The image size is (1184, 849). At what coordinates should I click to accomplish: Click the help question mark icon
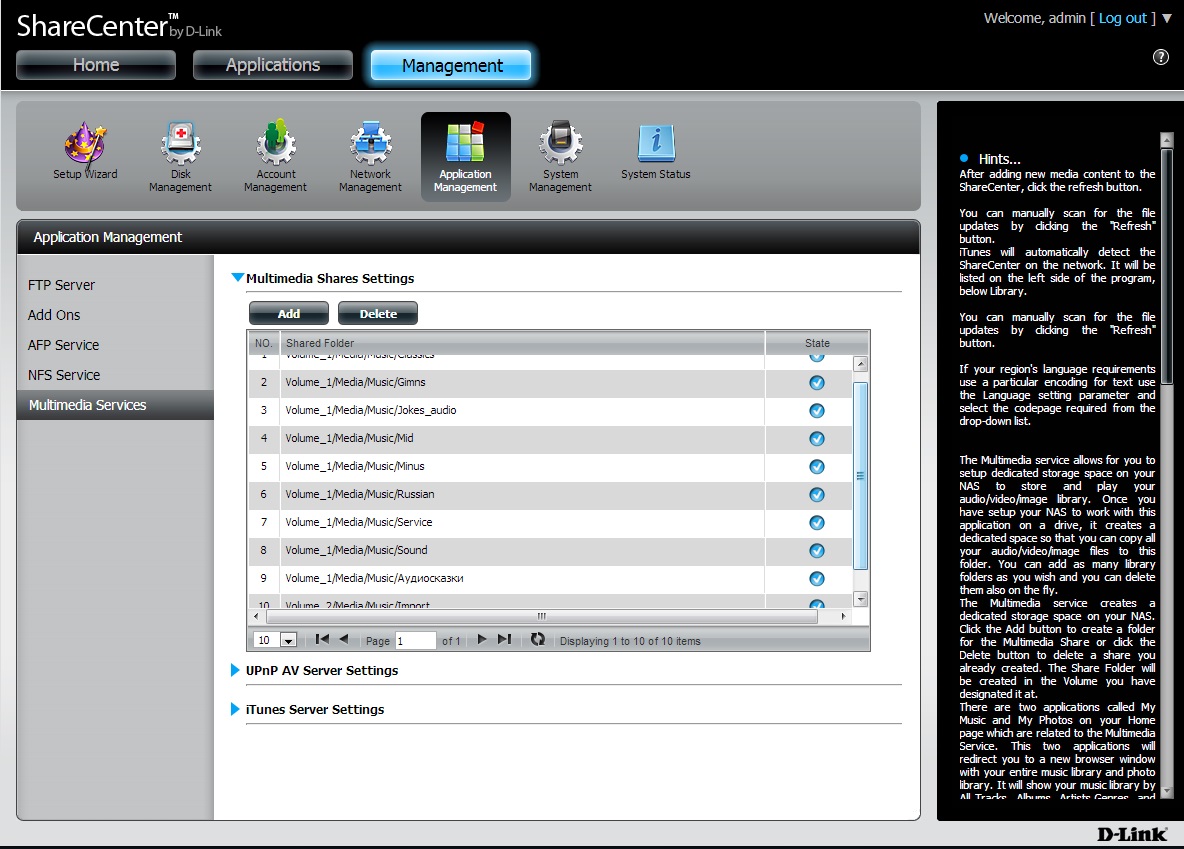1161,57
